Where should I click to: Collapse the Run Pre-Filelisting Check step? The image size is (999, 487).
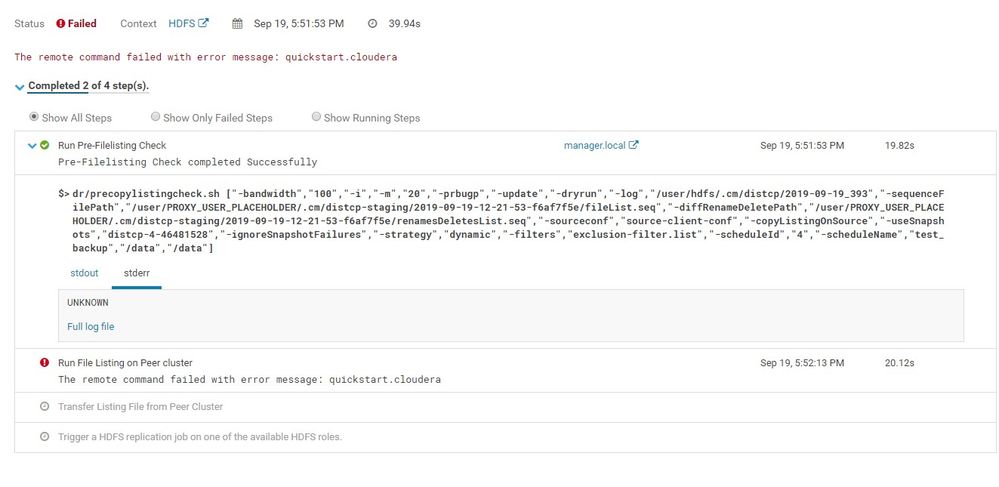click(32, 146)
